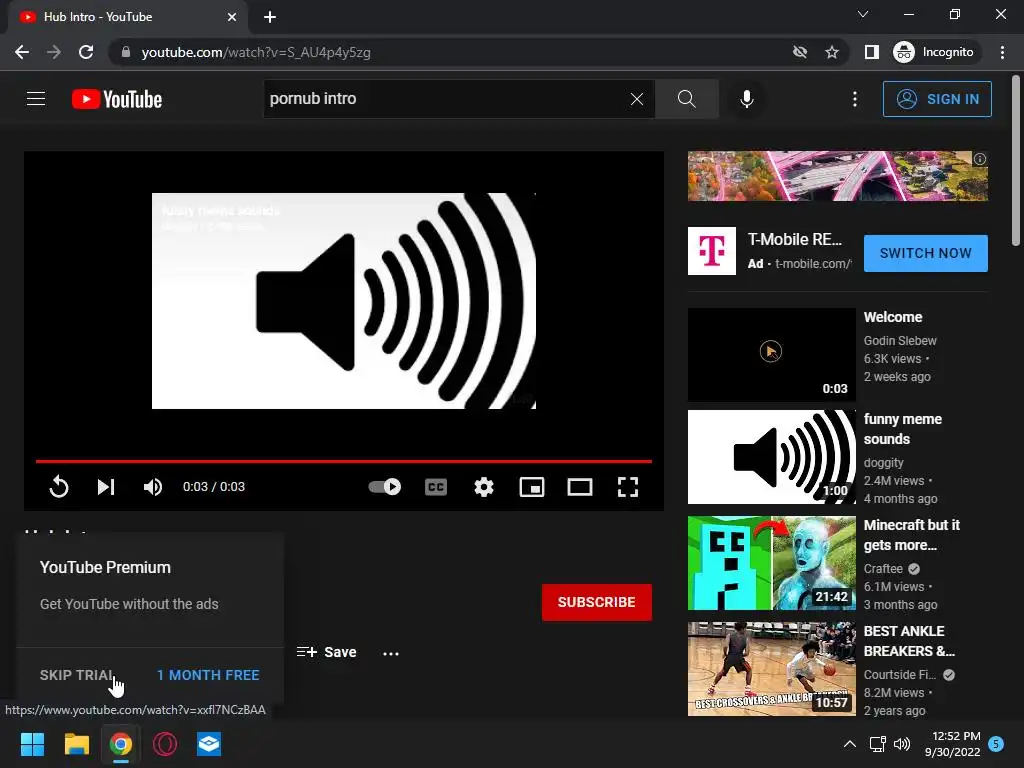Click 1 MONTH FREE offer
Screen dimensions: 1024x768
click(208, 675)
